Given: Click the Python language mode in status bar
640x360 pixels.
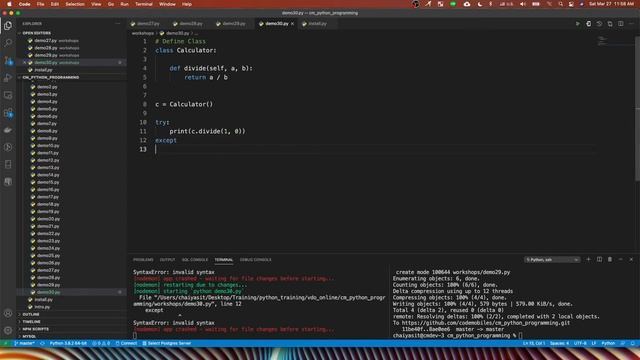Looking at the screenshot, I should click(x=608, y=343).
